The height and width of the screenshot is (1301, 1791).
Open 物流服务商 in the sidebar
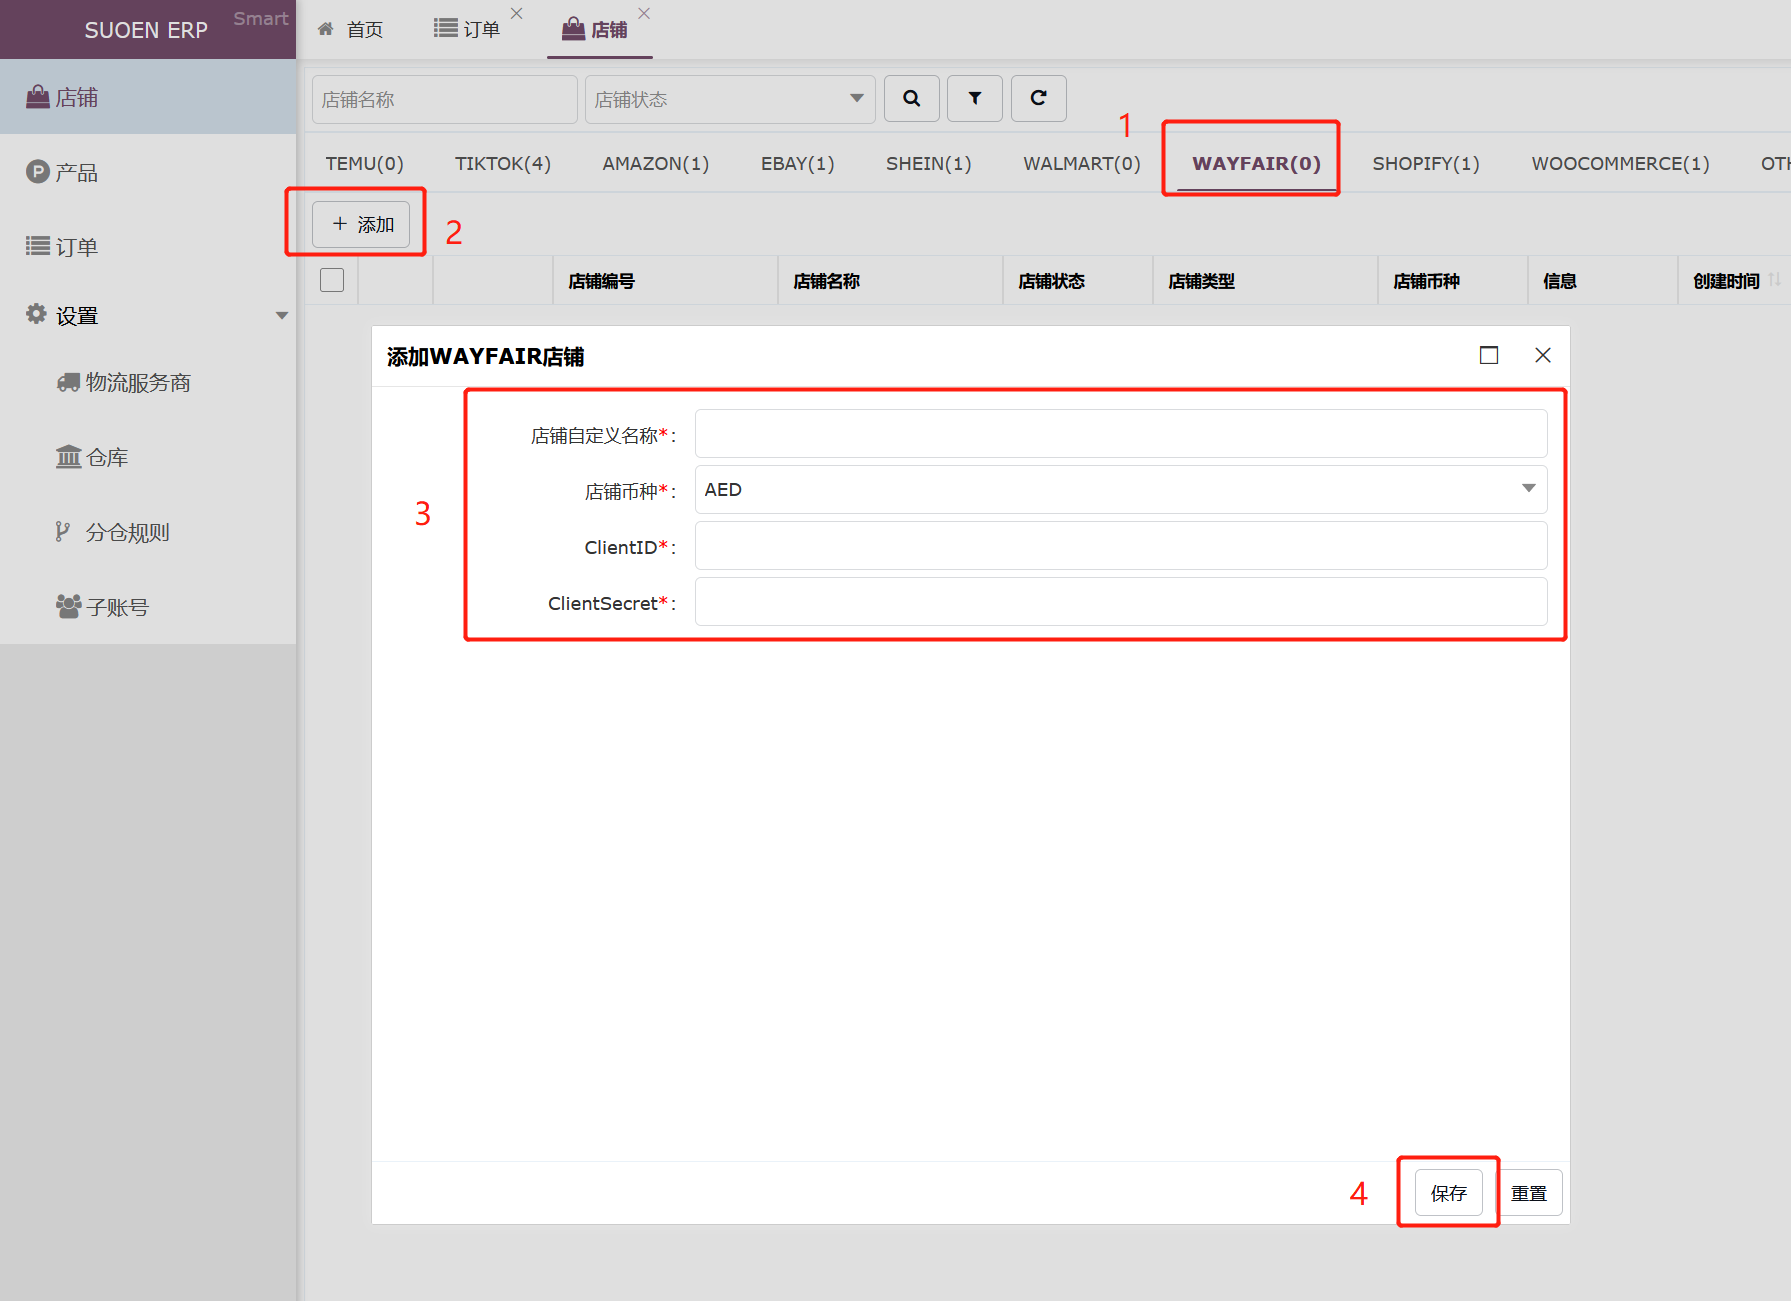click(148, 382)
